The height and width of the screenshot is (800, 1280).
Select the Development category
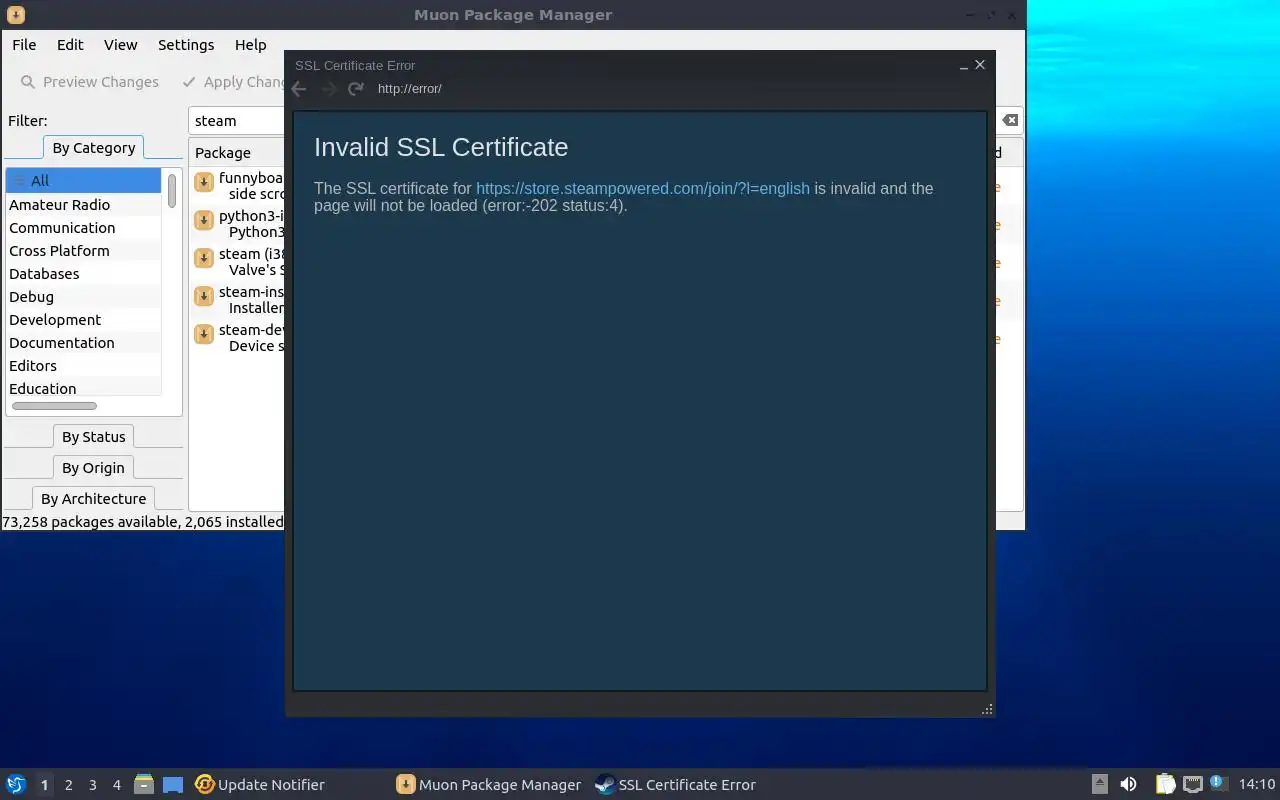(83, 320)
